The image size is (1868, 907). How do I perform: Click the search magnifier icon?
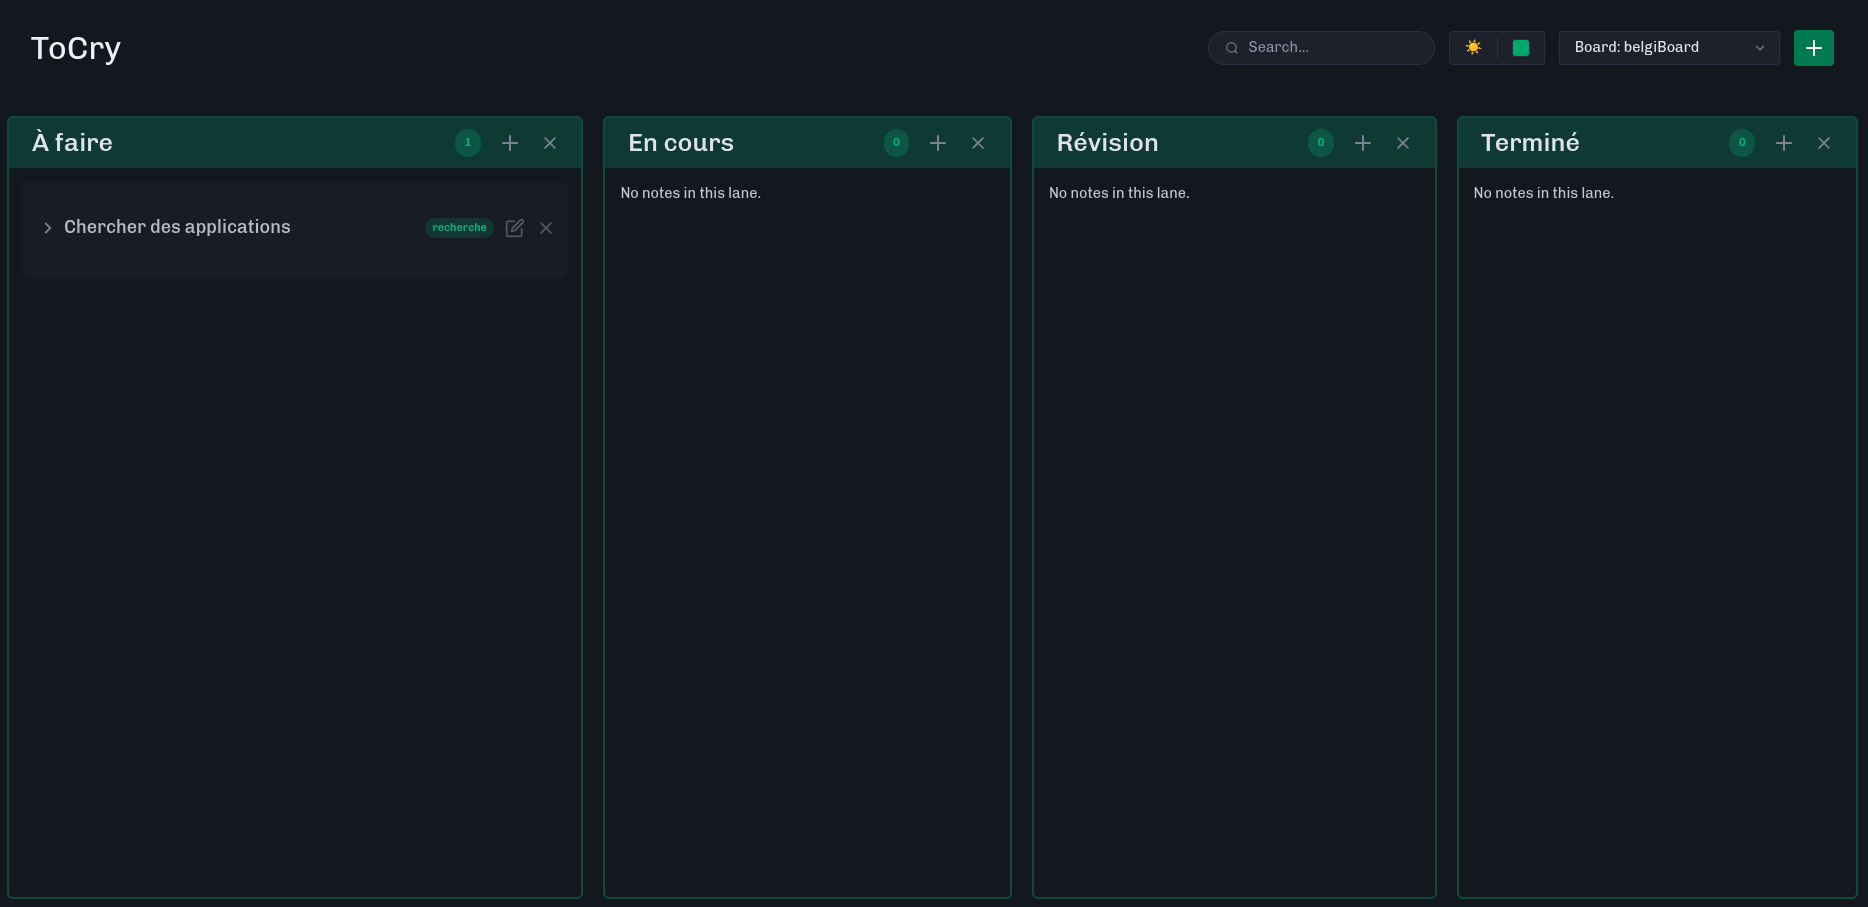[1232, 48]
